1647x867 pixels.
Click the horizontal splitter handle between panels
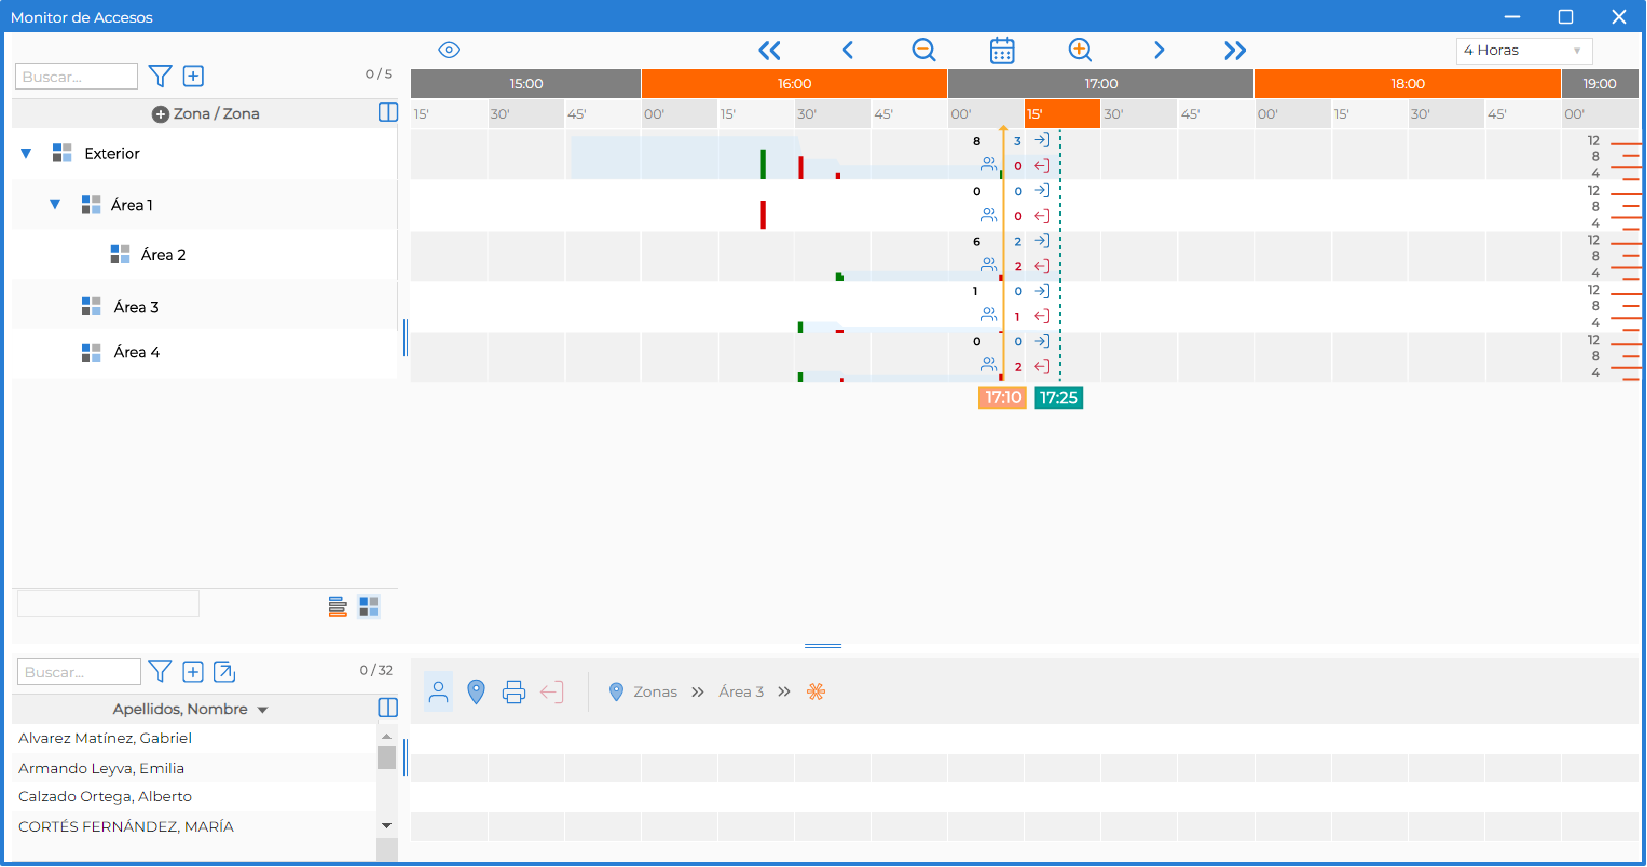coord(823,646)
